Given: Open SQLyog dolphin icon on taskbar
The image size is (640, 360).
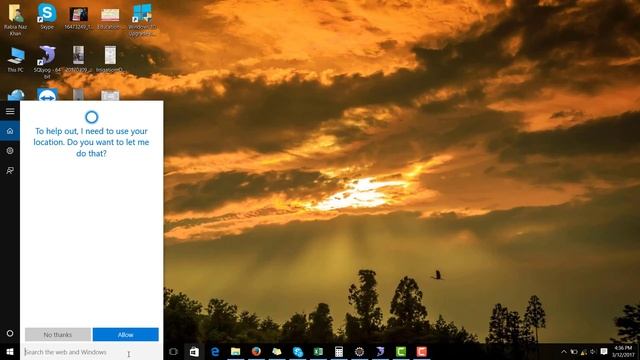Looking at the screenshot, I should [x=380, y=351].
